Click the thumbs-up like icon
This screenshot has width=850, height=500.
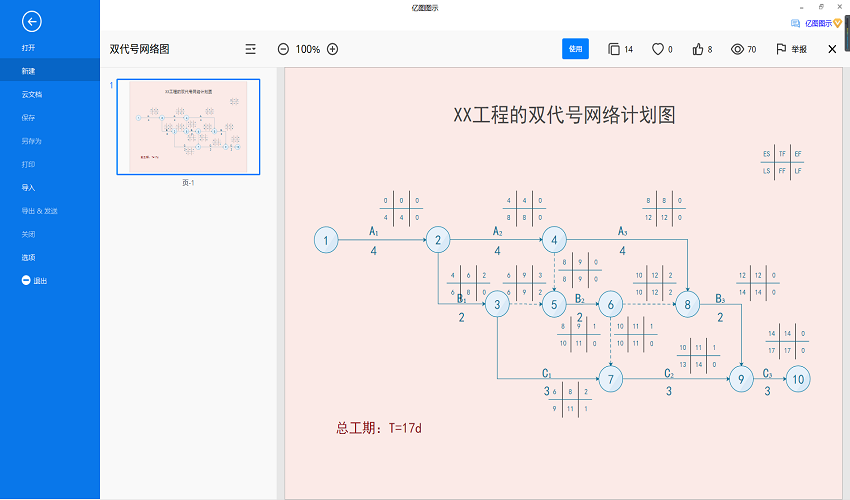point(698,49)
